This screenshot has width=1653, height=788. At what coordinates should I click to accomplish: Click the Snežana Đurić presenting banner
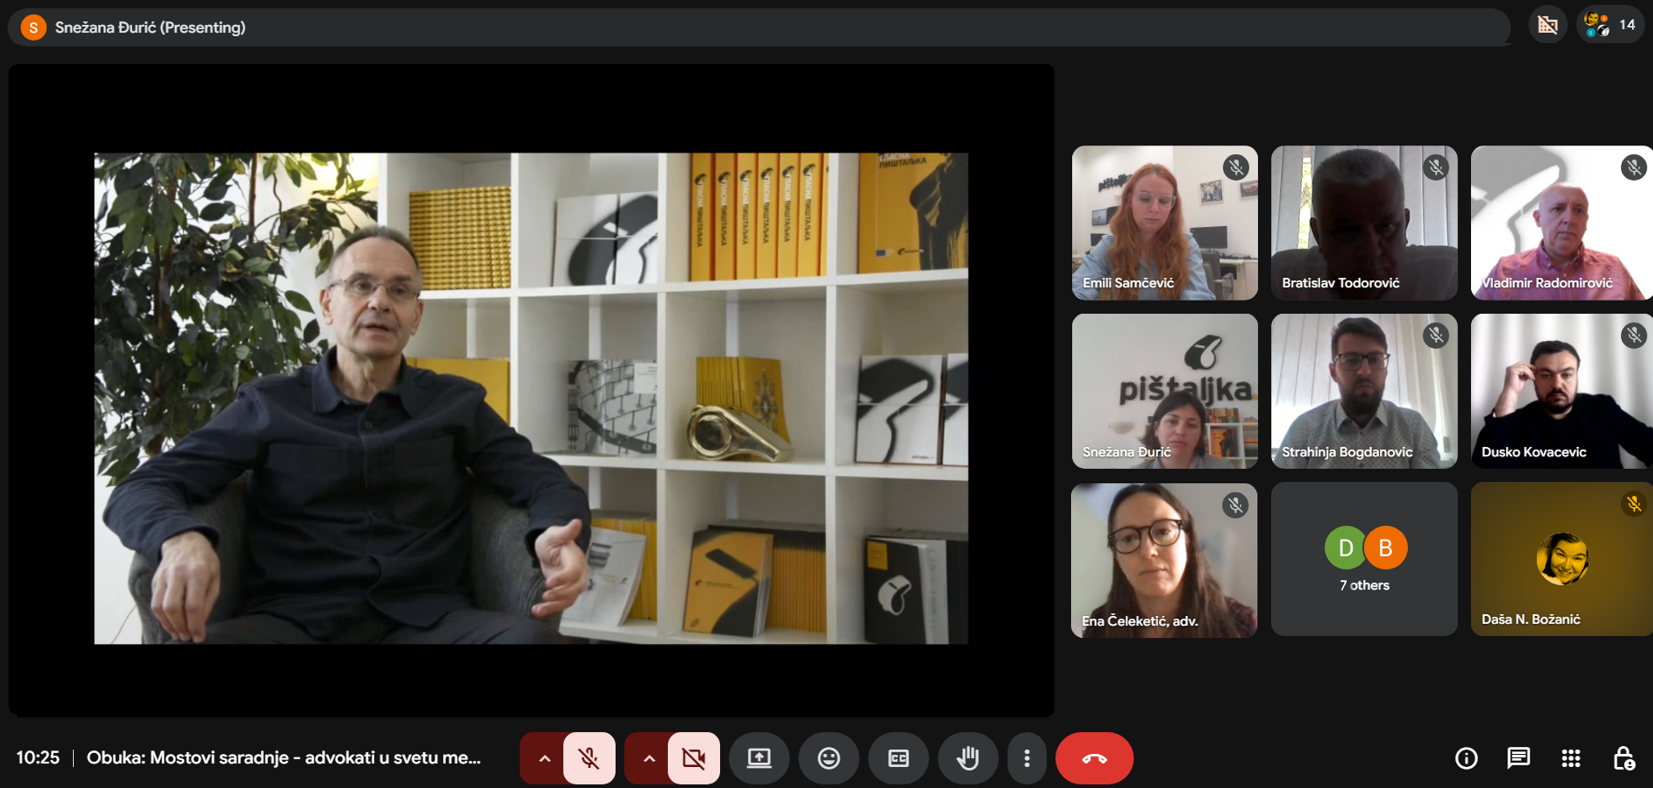(x=150, y=27)
